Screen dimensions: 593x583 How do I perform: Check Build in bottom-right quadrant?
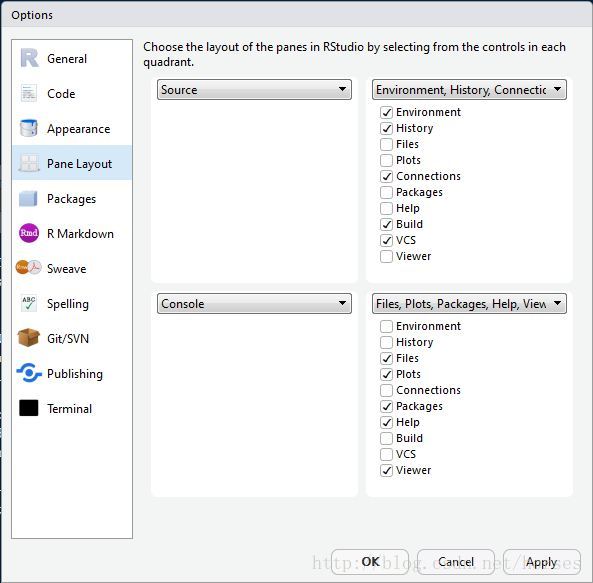click(x=386, y=438)
